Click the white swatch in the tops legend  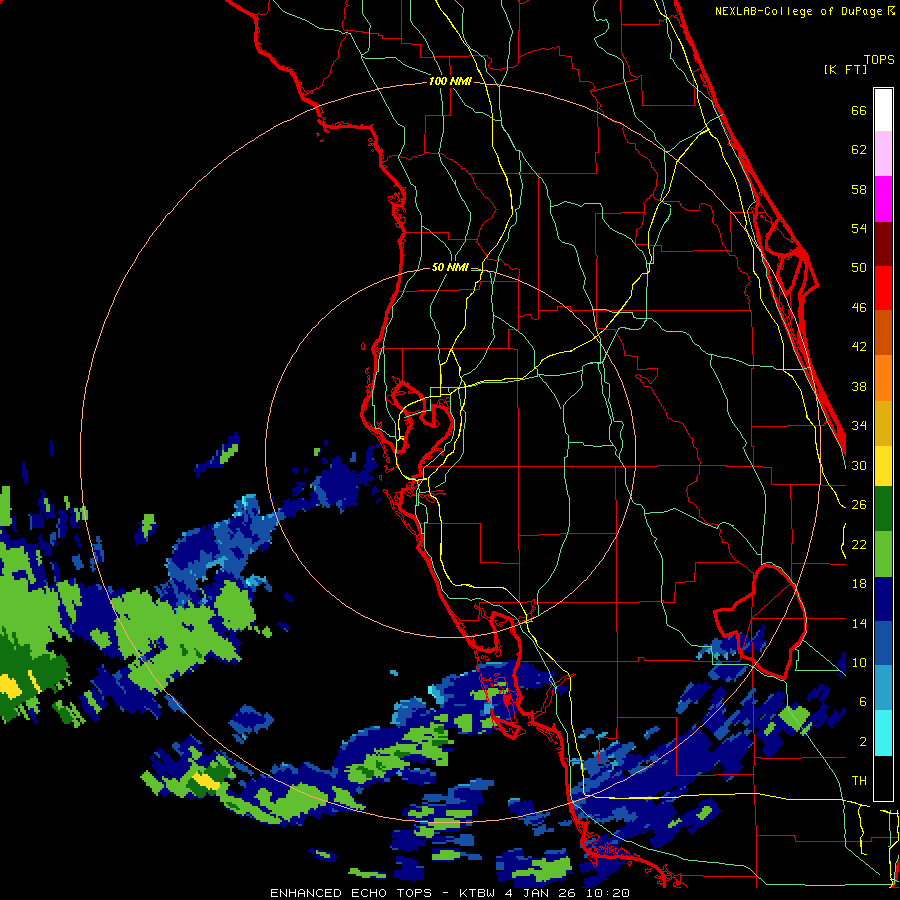coord(883,110)
